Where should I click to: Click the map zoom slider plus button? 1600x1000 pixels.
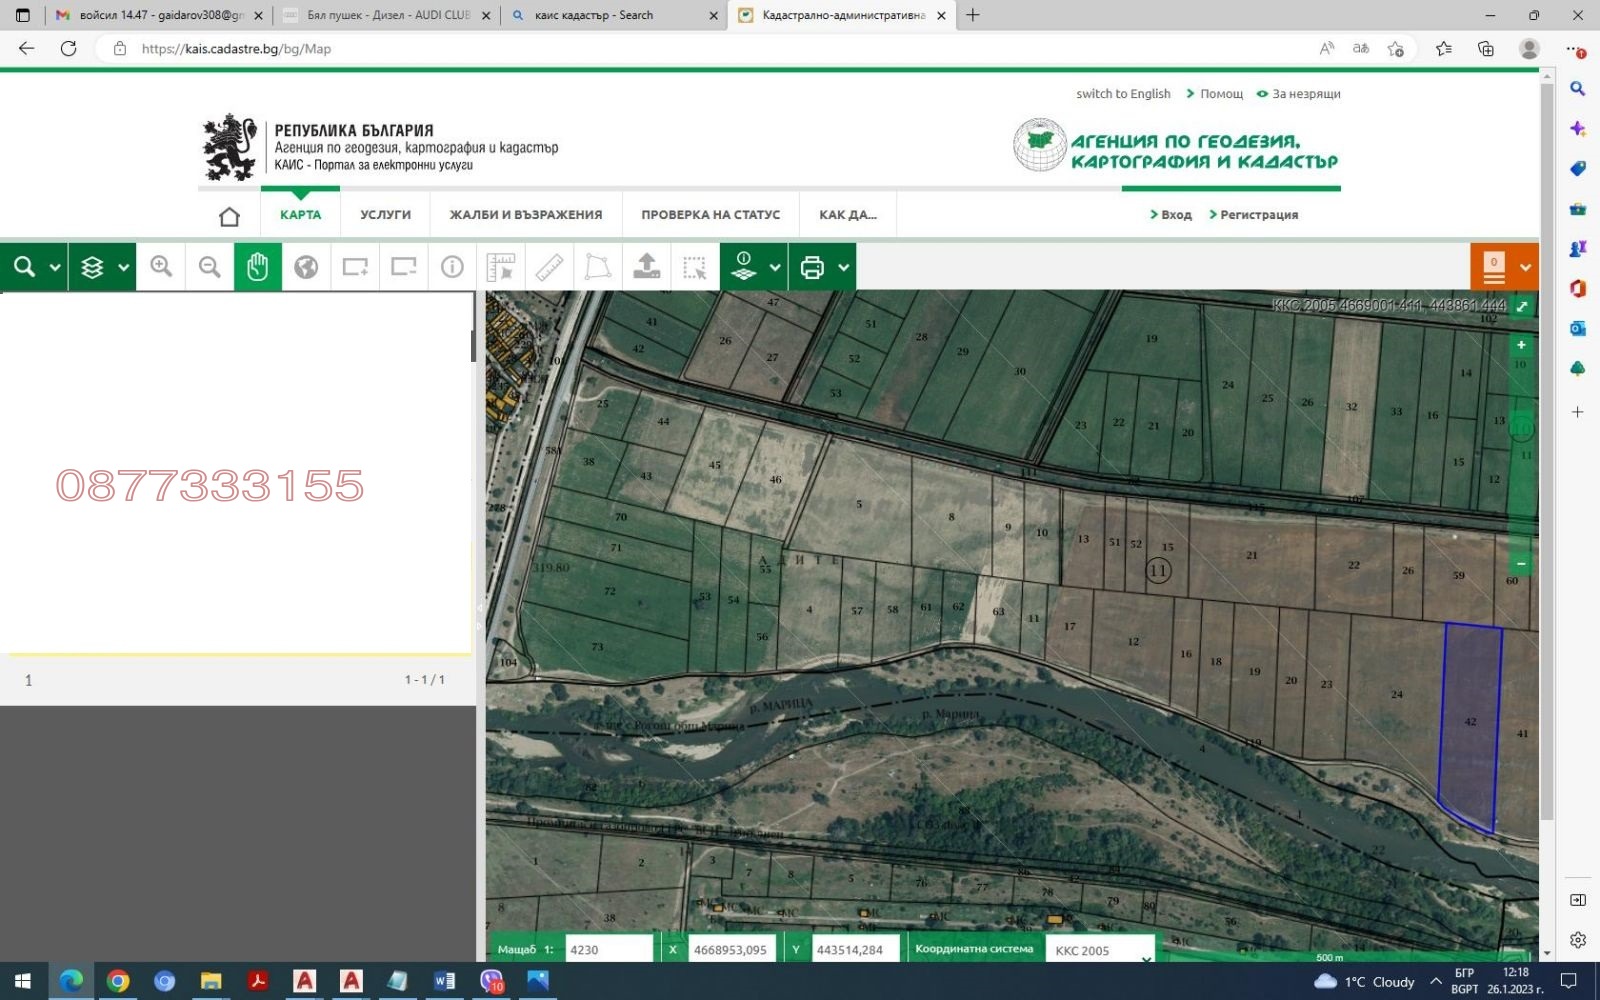click(x=1521, y=345)
